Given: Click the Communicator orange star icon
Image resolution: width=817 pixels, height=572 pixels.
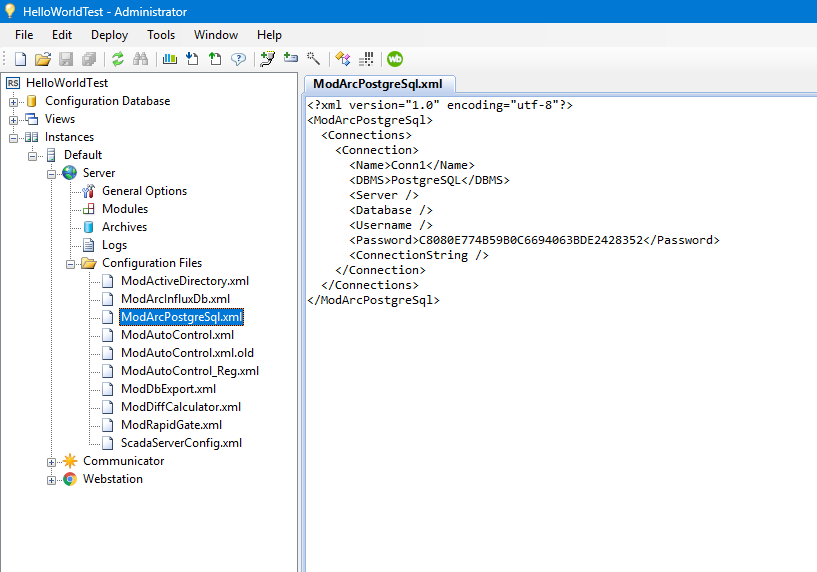Looking at the screenshot, I should click(x=69, y=461).
